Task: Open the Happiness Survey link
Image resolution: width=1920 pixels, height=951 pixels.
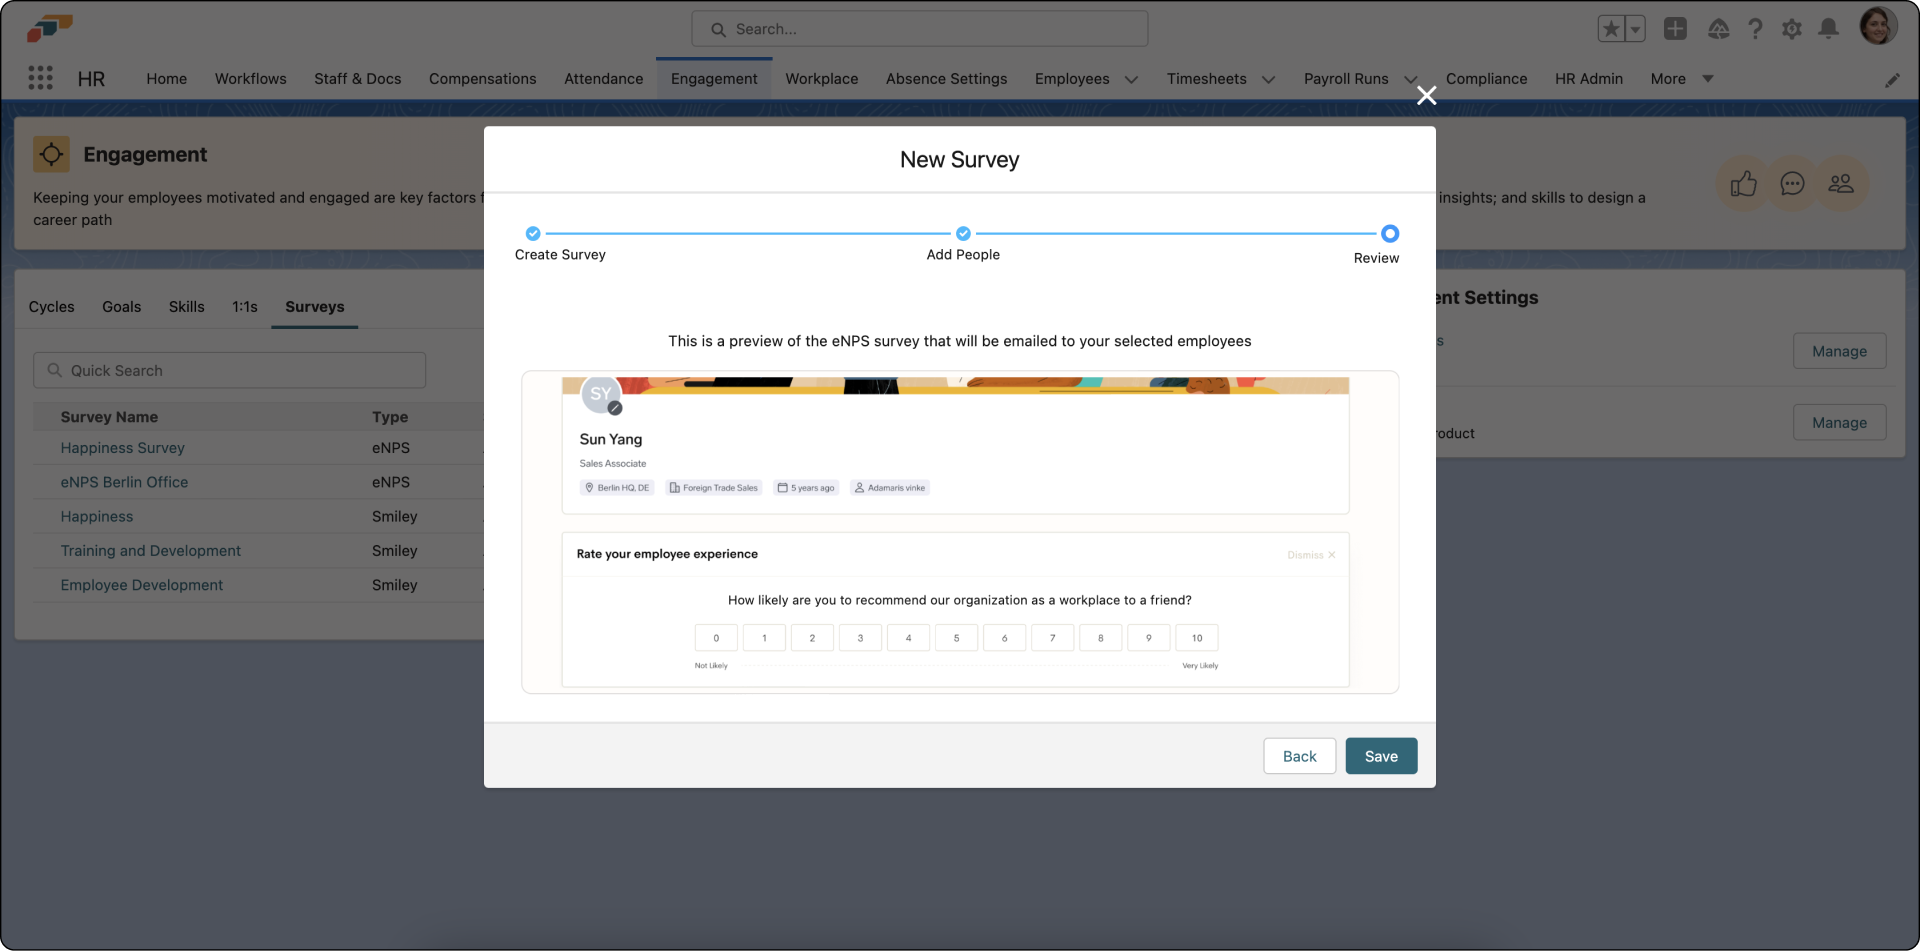Action: (122, 448)
